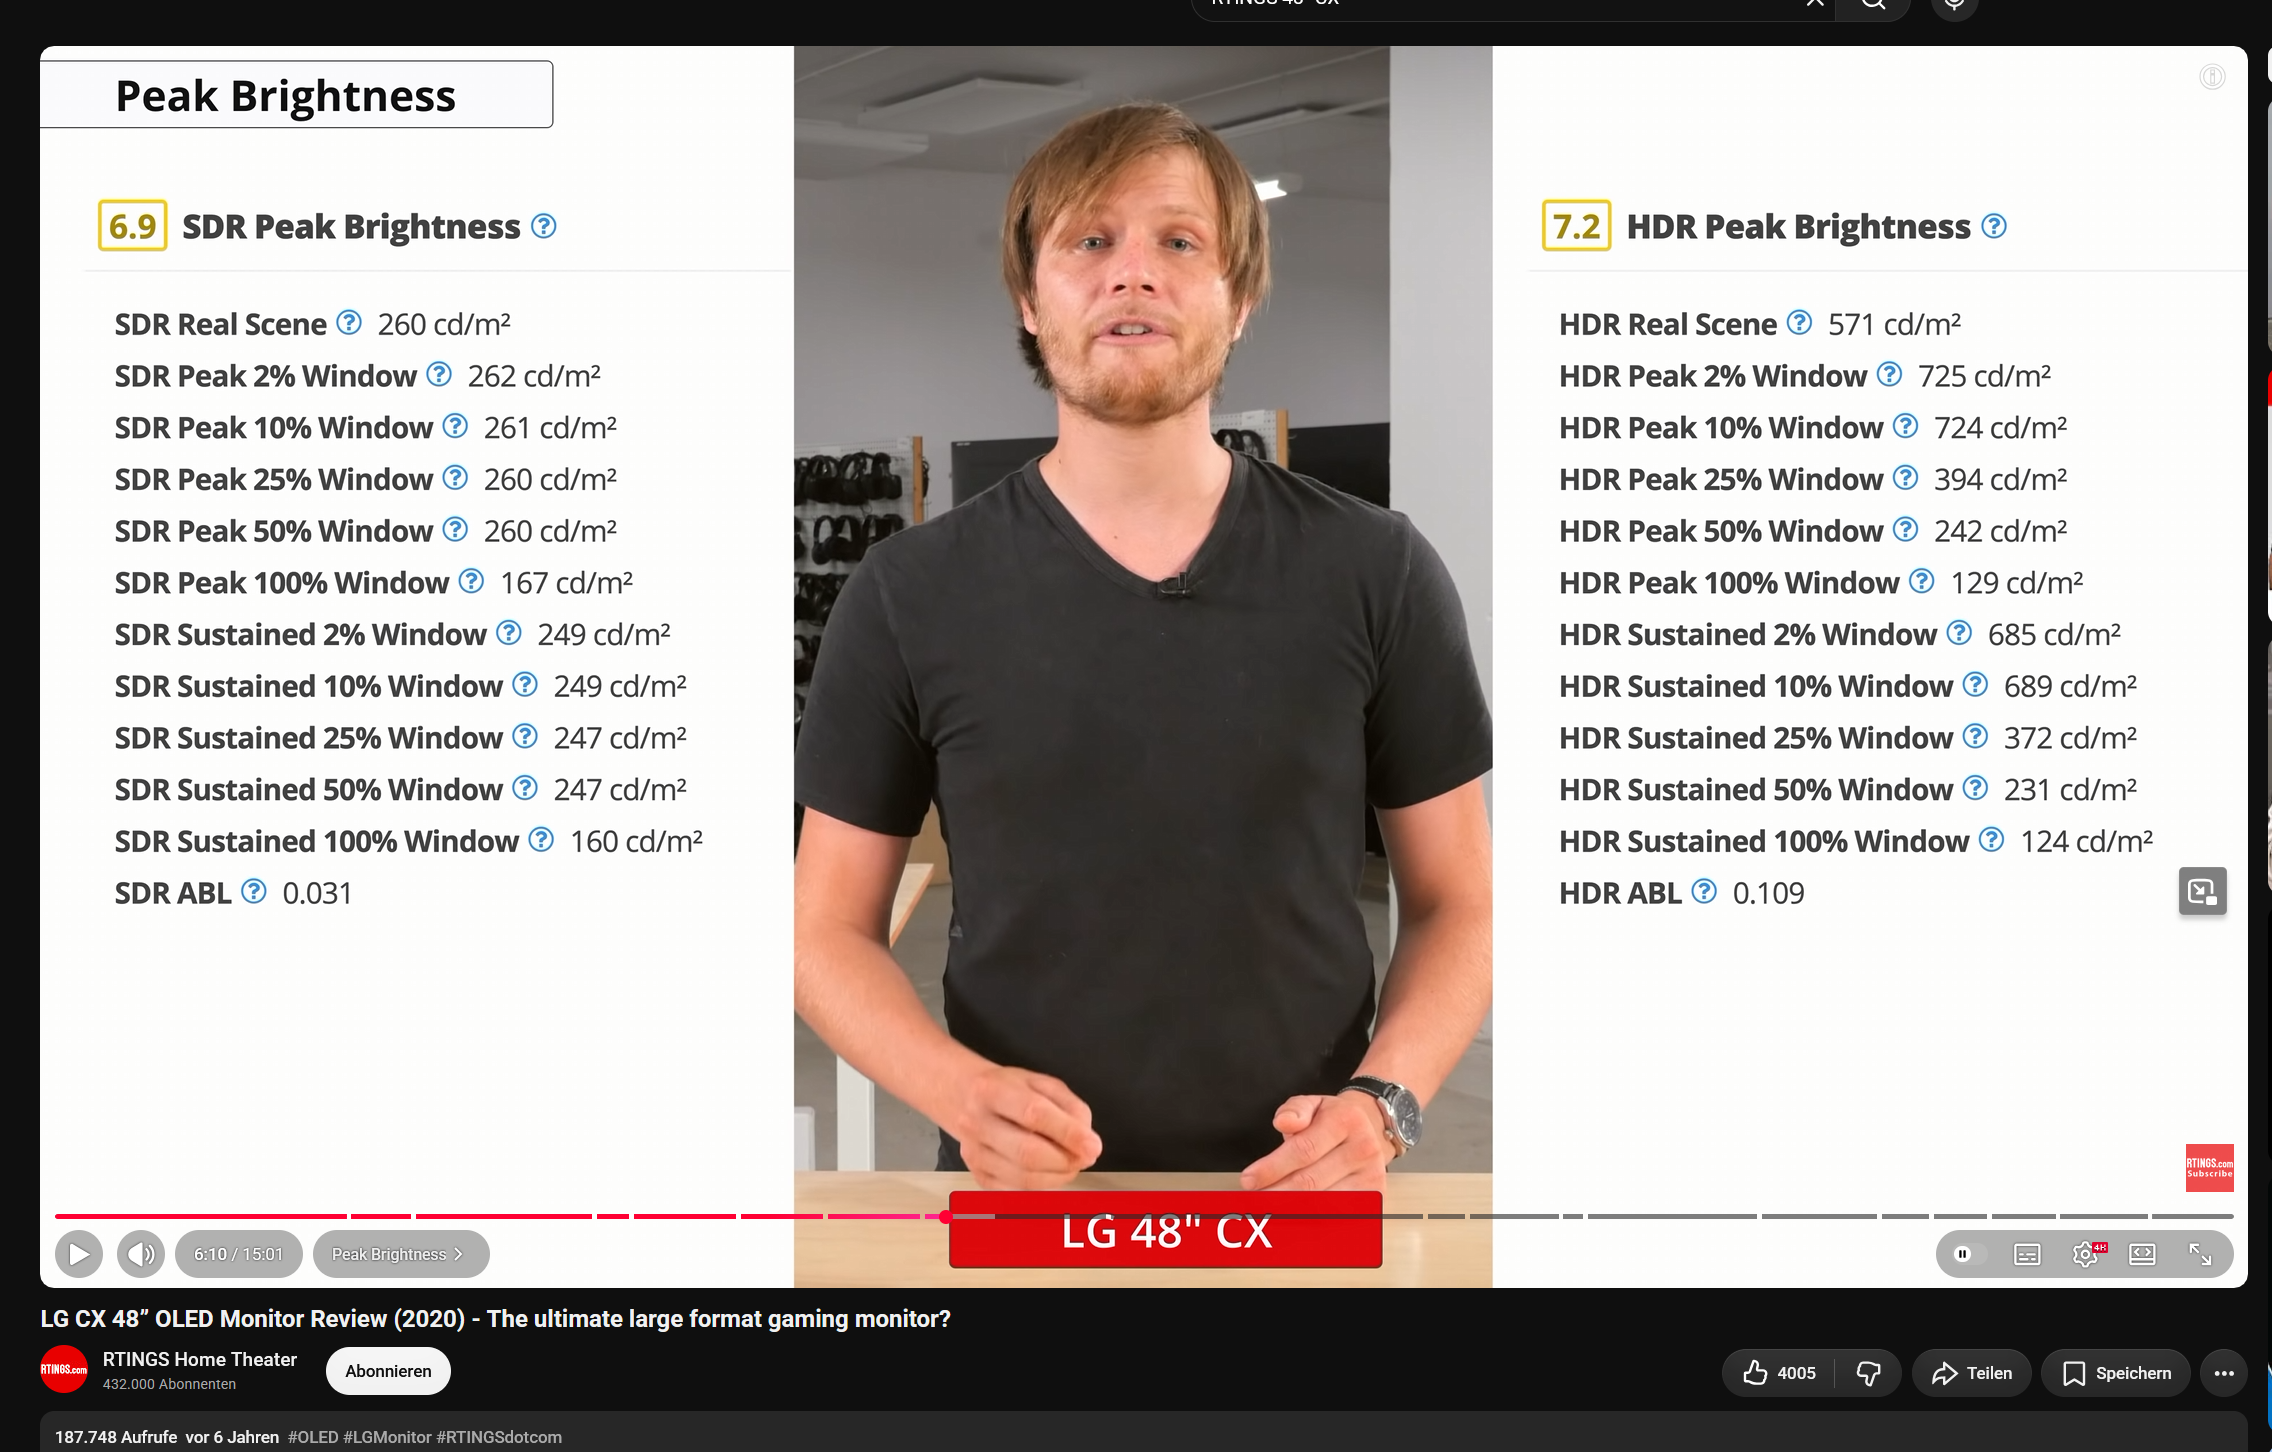Click the 6:10 / 15:01 time display
Image resolution: width=2272 pixels, height=1452 pixels.
pos(238,1254)
